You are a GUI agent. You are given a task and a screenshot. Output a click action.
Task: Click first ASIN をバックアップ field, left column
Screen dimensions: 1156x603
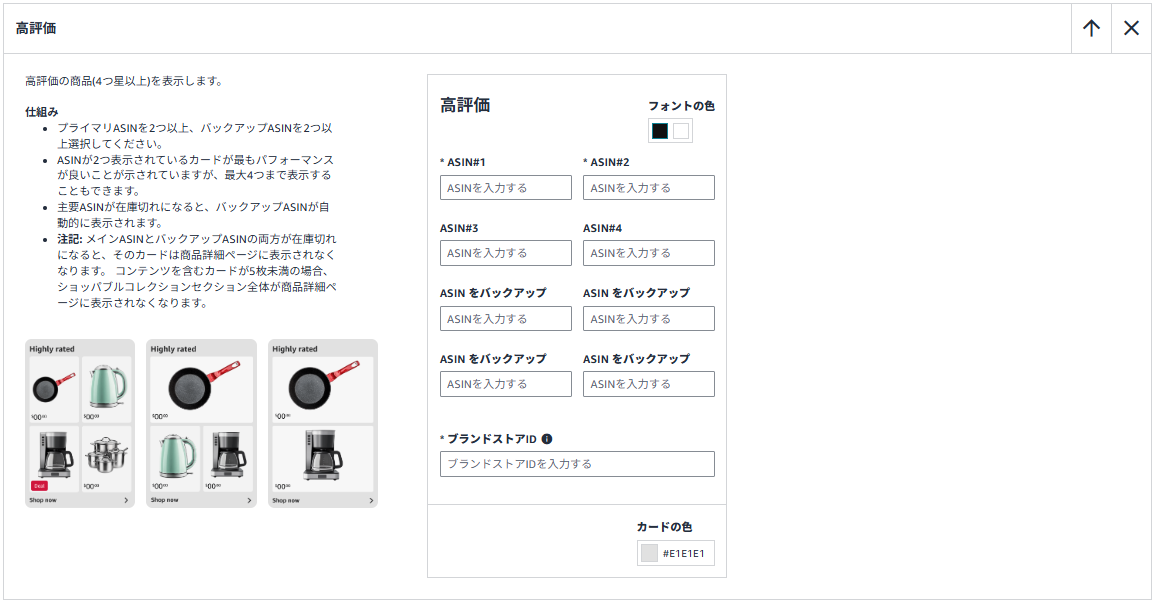click(x=506, y=319)
